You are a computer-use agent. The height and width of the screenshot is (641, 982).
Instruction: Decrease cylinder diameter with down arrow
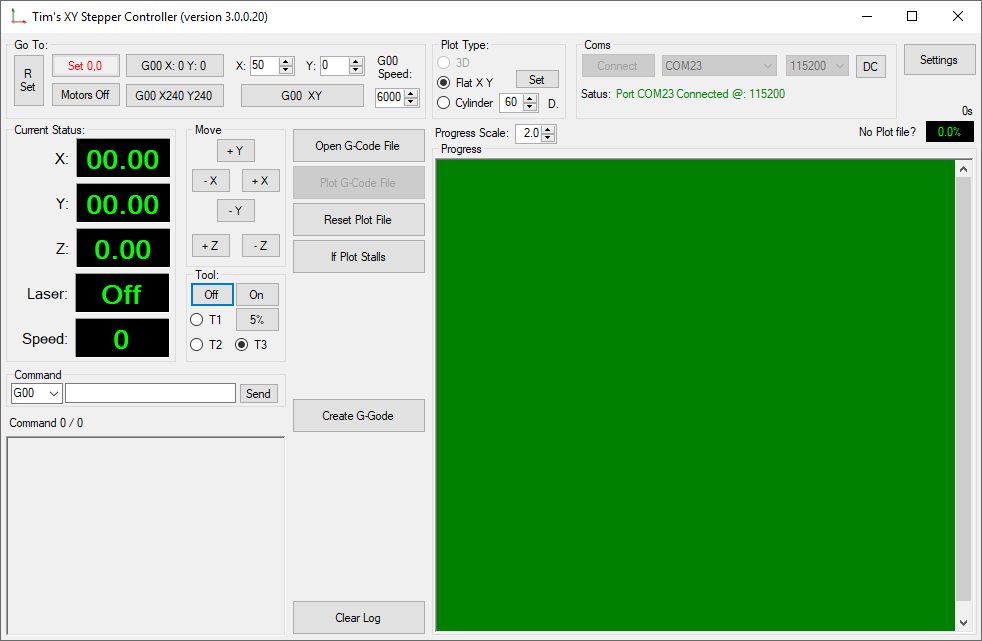pyautogui.click(x=530, y=107)
